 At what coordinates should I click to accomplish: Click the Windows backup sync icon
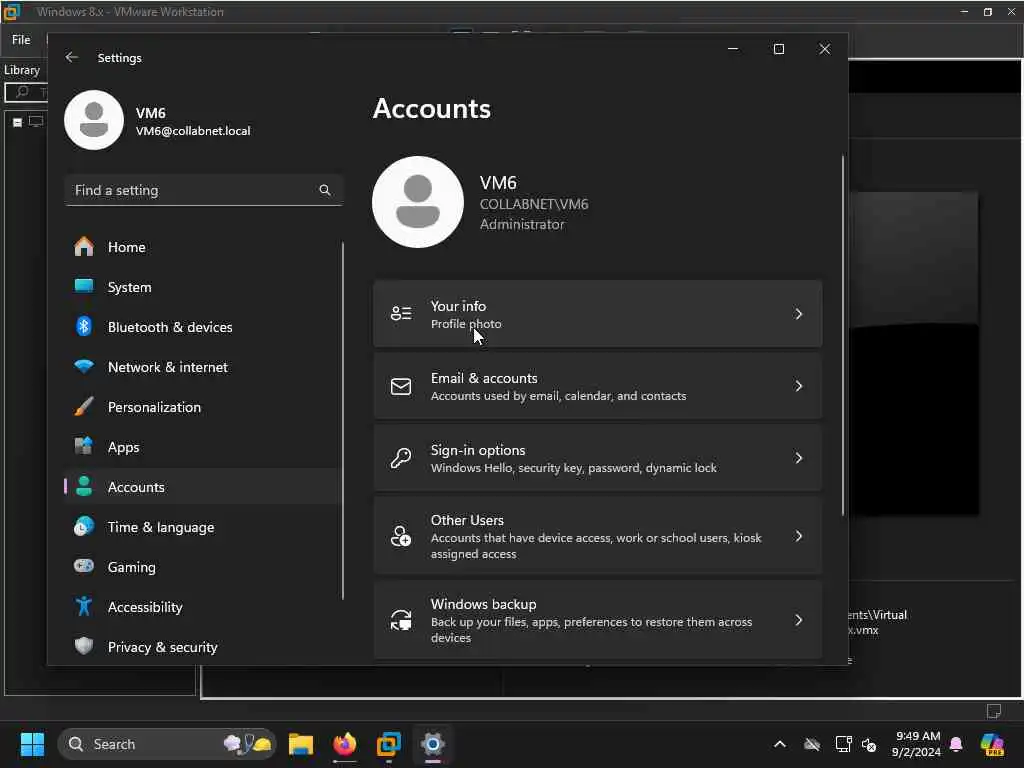click(x=401, y=620)
